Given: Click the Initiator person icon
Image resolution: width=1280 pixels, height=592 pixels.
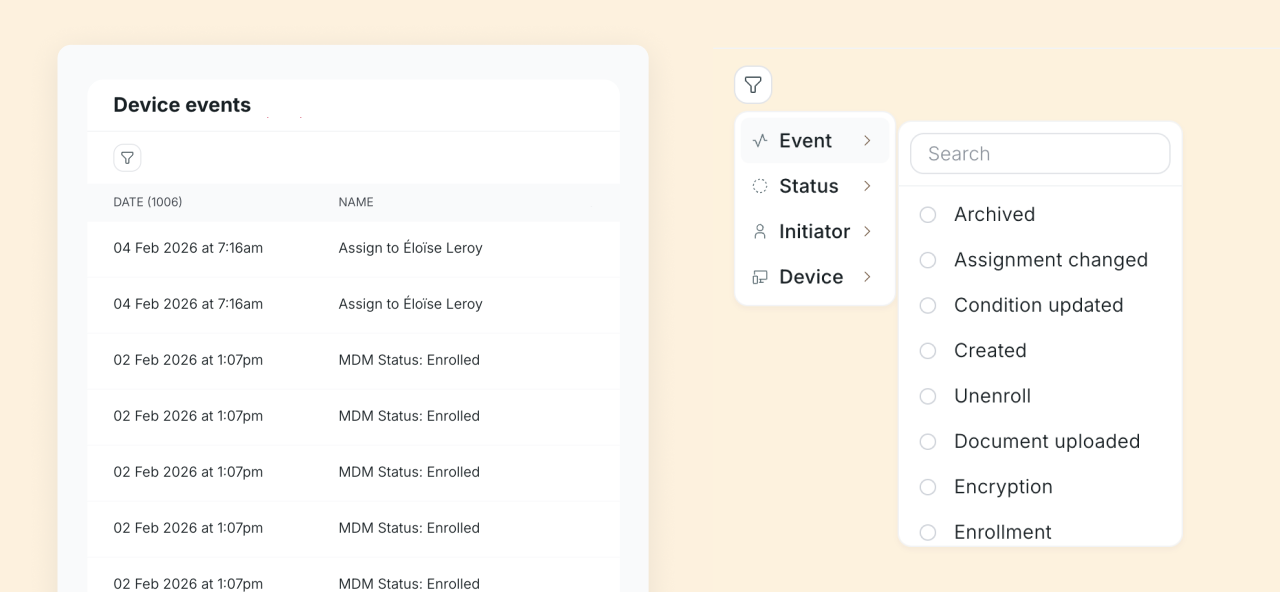Looking at the screenshot, I should [x=760, y=232].
